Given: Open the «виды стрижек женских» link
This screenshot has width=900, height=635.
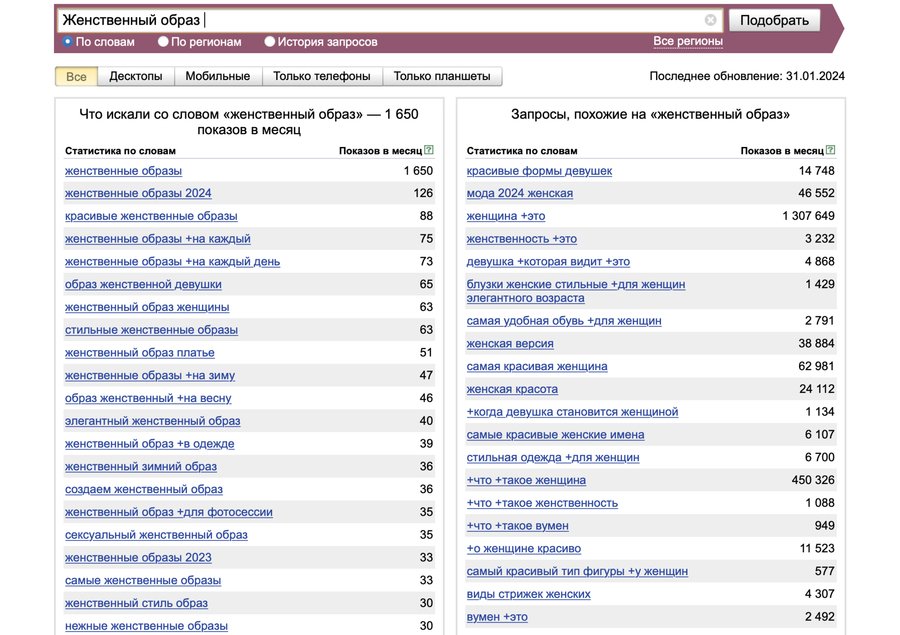Looking at the screenshot, I should [x=528, y=594].
